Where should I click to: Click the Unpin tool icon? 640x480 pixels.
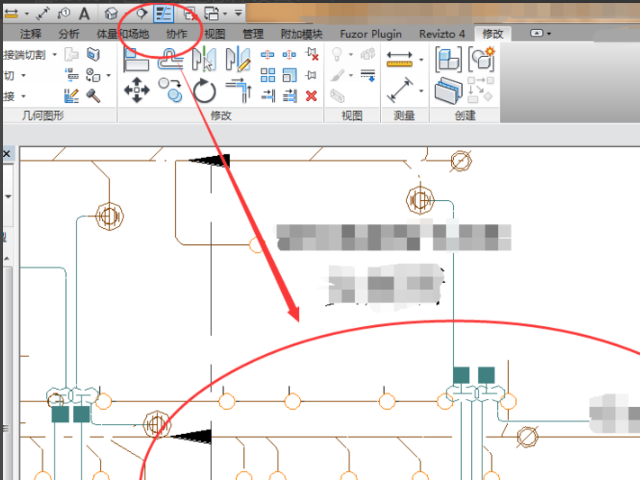312,54
